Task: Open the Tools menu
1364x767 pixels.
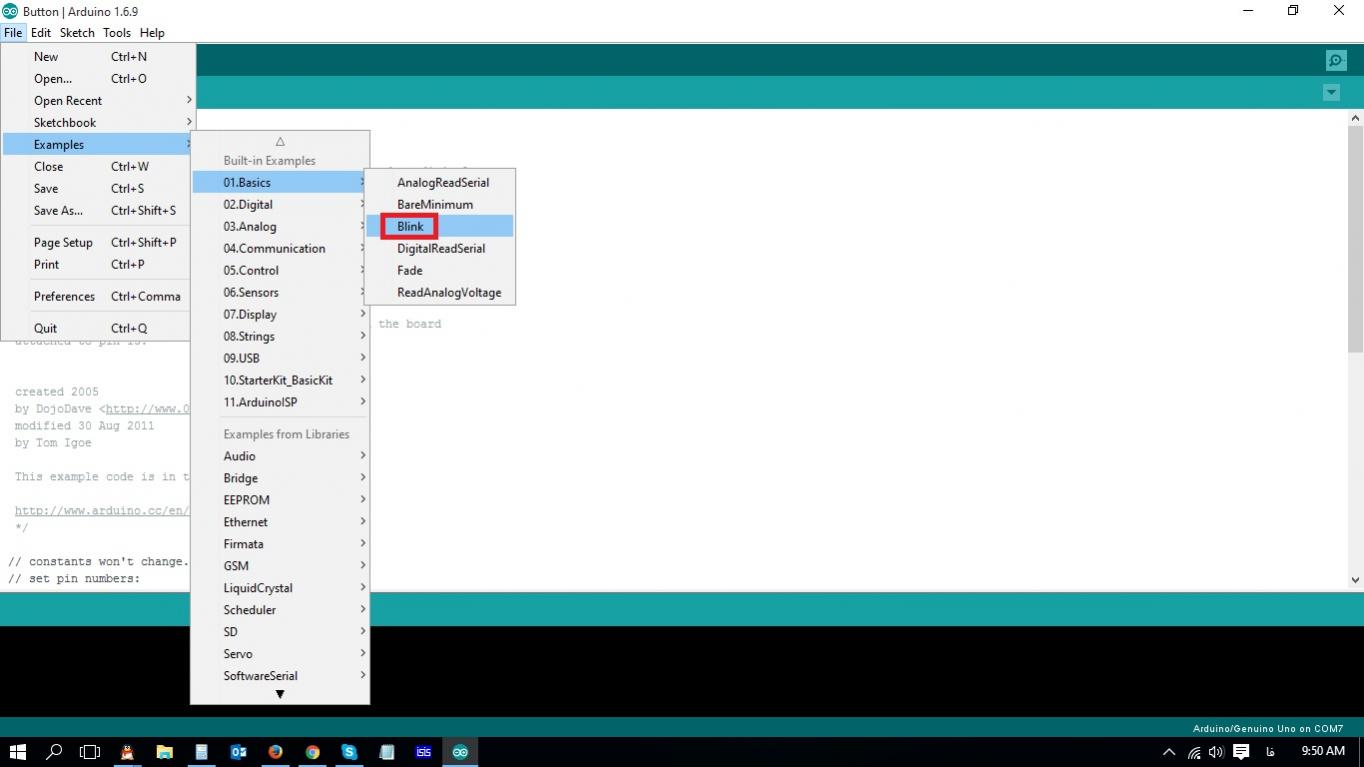Action: [x=116, y=33]
